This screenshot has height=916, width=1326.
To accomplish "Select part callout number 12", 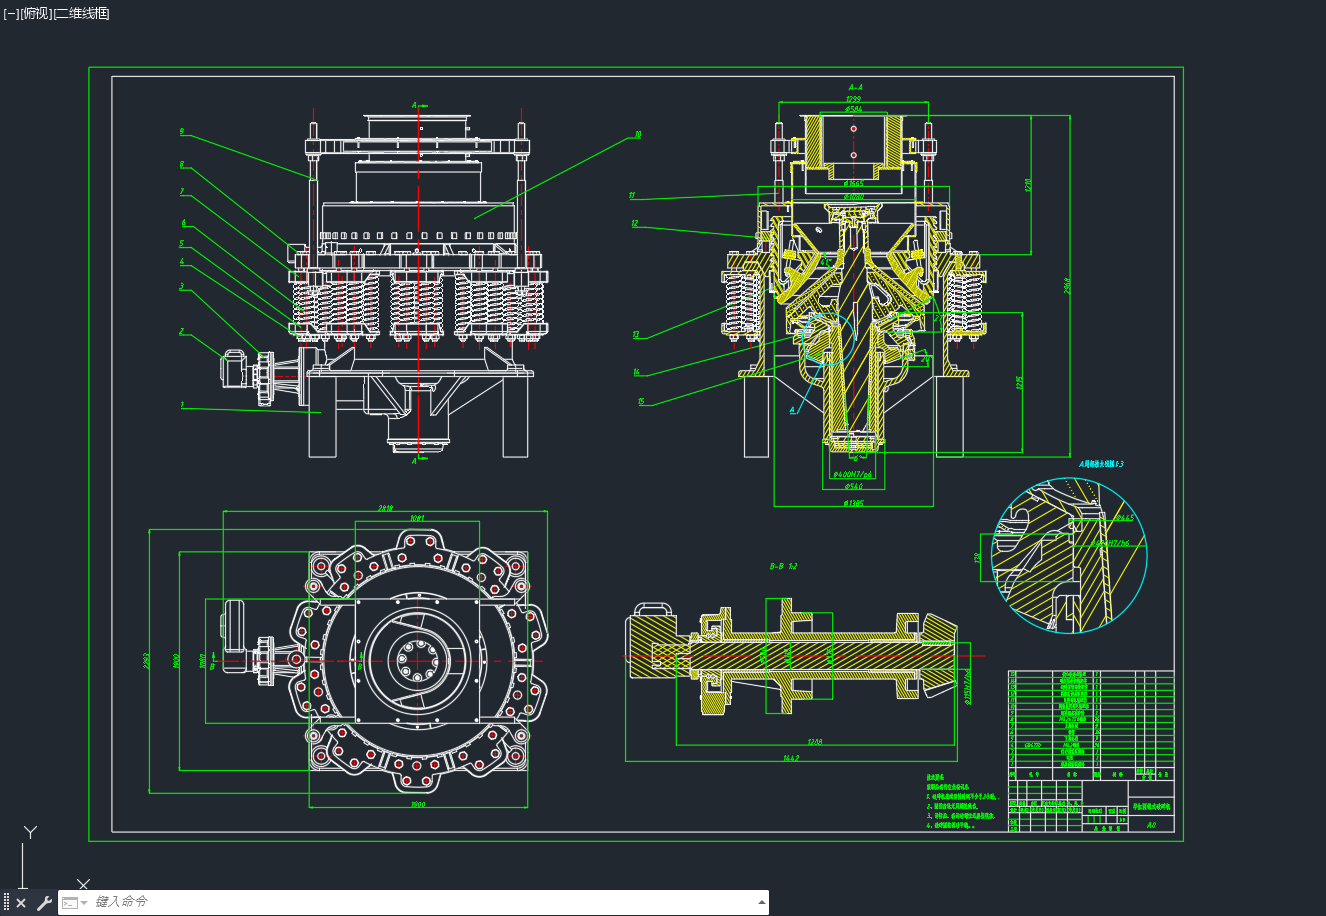I will 634,223.
